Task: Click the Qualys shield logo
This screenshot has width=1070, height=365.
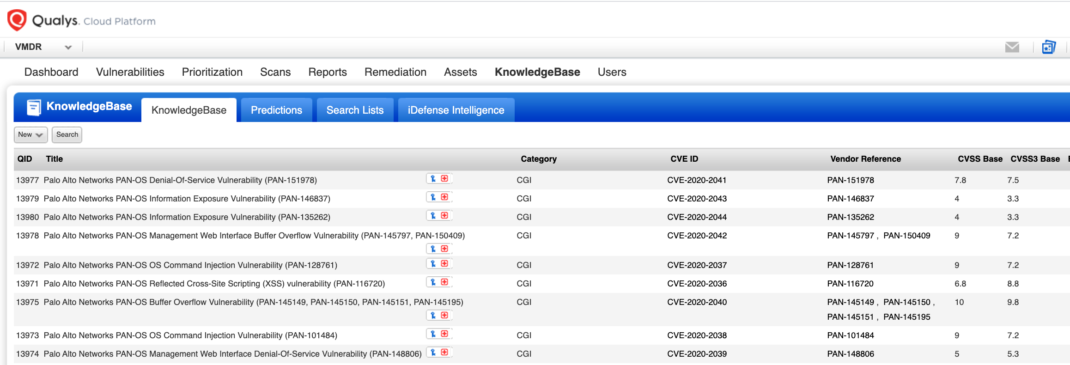Action: coord(16,20)
